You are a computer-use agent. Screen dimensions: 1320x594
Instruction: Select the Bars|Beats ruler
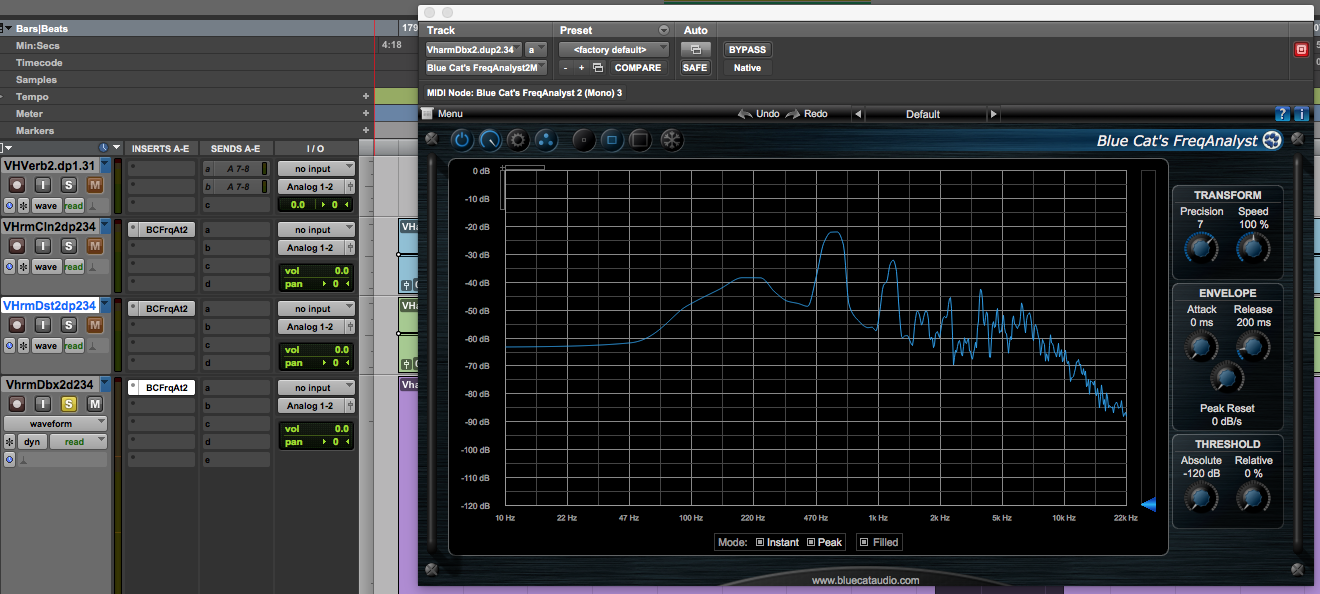(41, 29)
